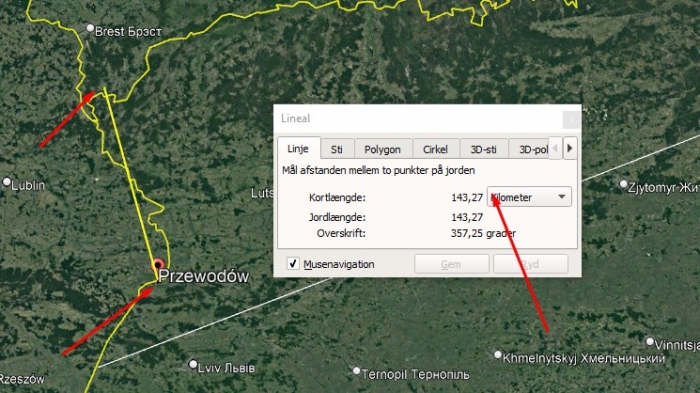Select the 3D-sti tab
The width and height of the screenshot is (700, 393).
[x=483, y=149]
